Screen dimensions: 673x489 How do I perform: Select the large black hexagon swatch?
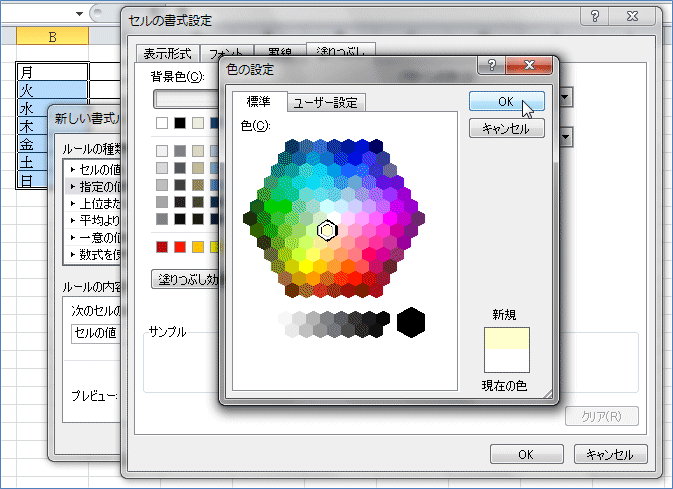[x=411, y=322]
